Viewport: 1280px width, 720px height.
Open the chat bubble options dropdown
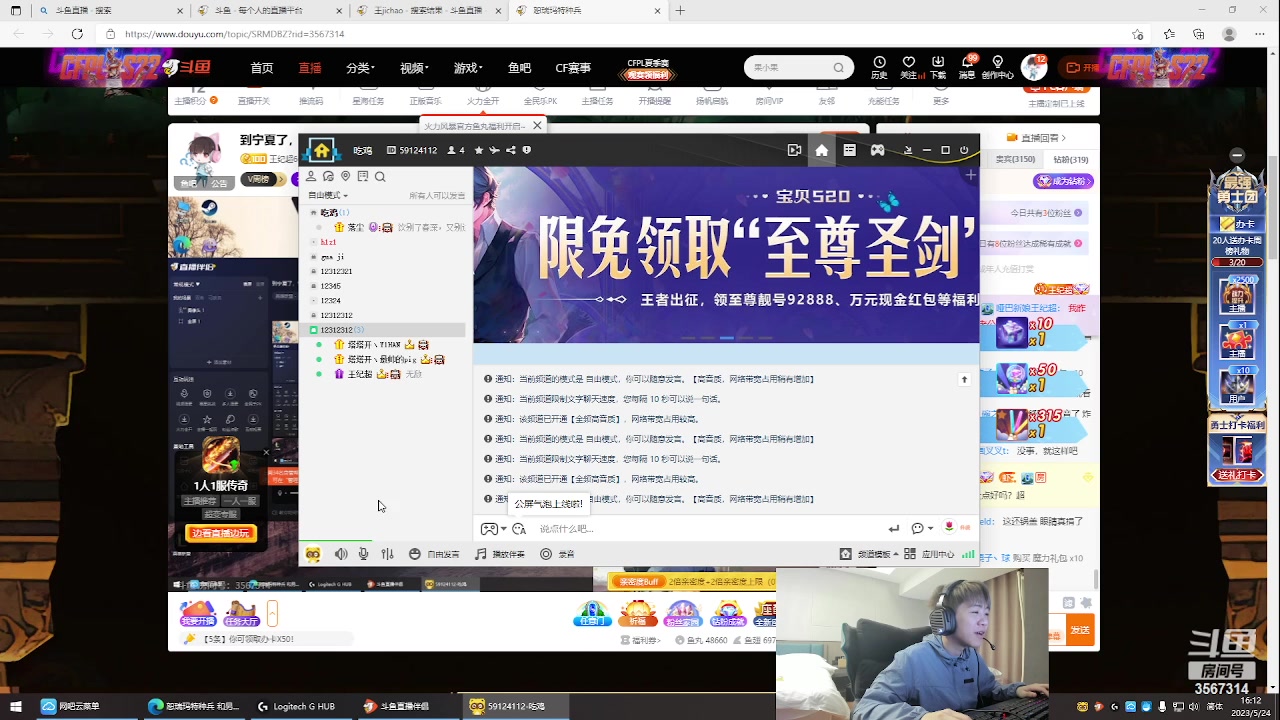(x=922, y=528)
